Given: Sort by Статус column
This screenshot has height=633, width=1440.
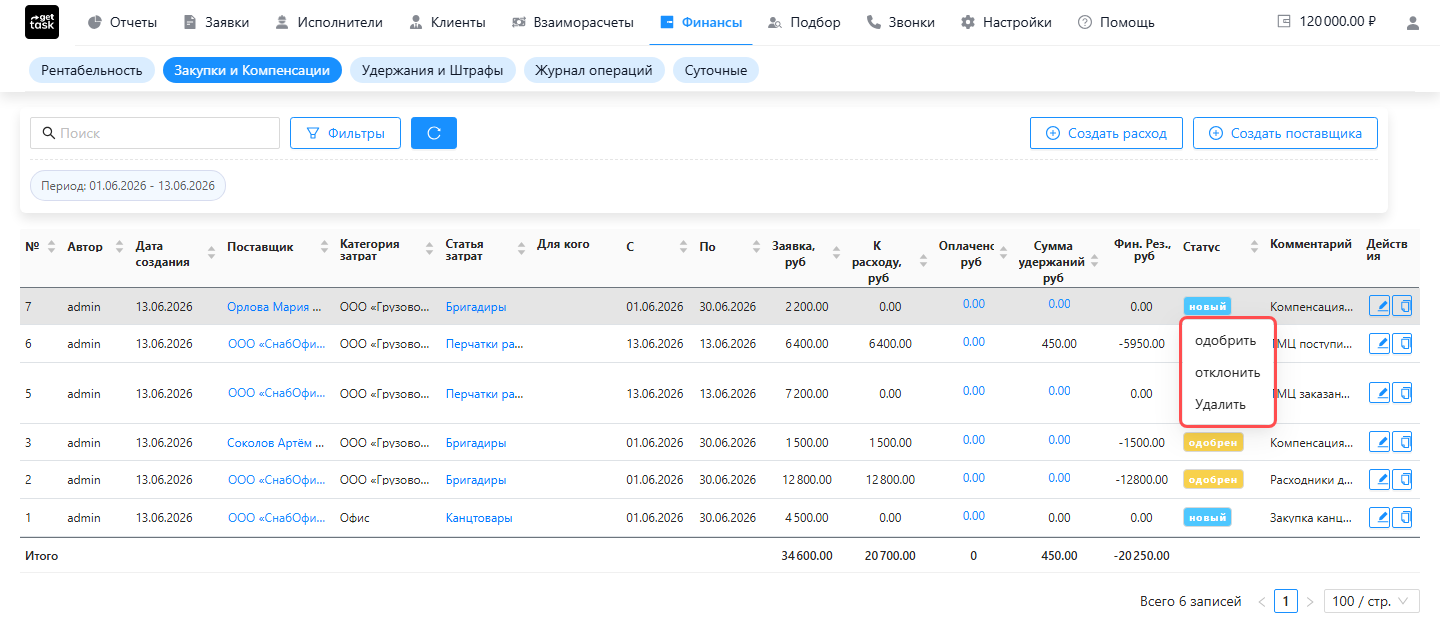Looking at the screenshot, I should tap(1254, 246).
